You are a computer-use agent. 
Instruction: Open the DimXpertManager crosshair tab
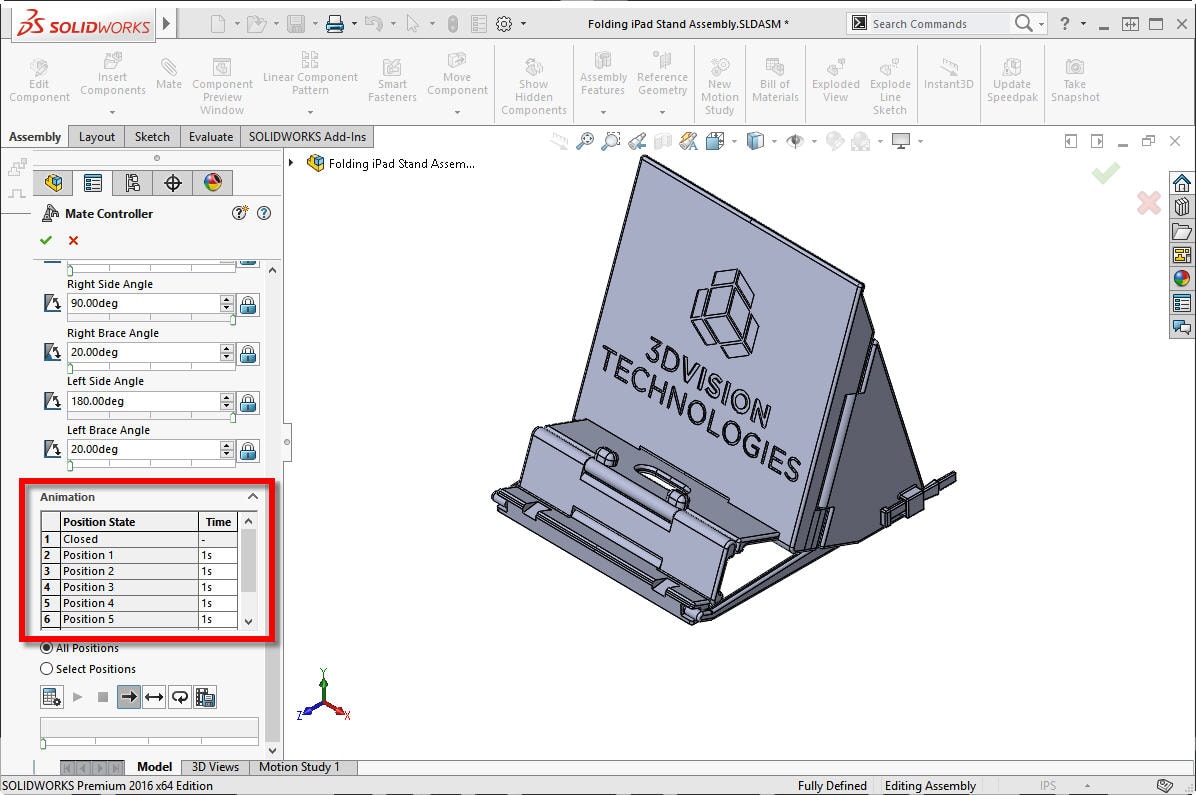pyautogui.click(x=172, y=182)
